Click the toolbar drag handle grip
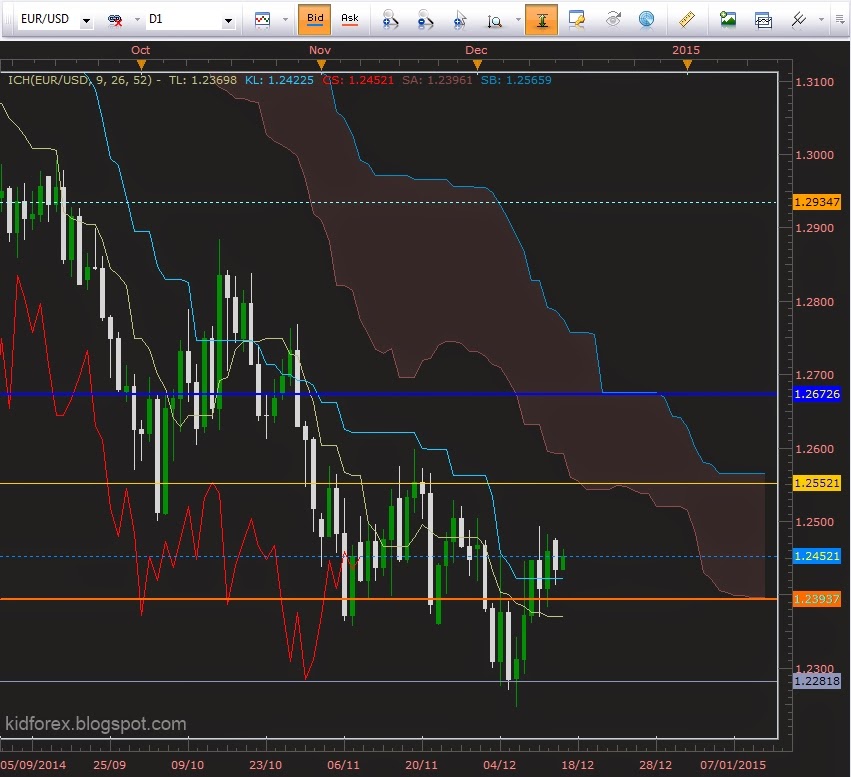Screen dimensions: 851x777 tap(8, 20)
